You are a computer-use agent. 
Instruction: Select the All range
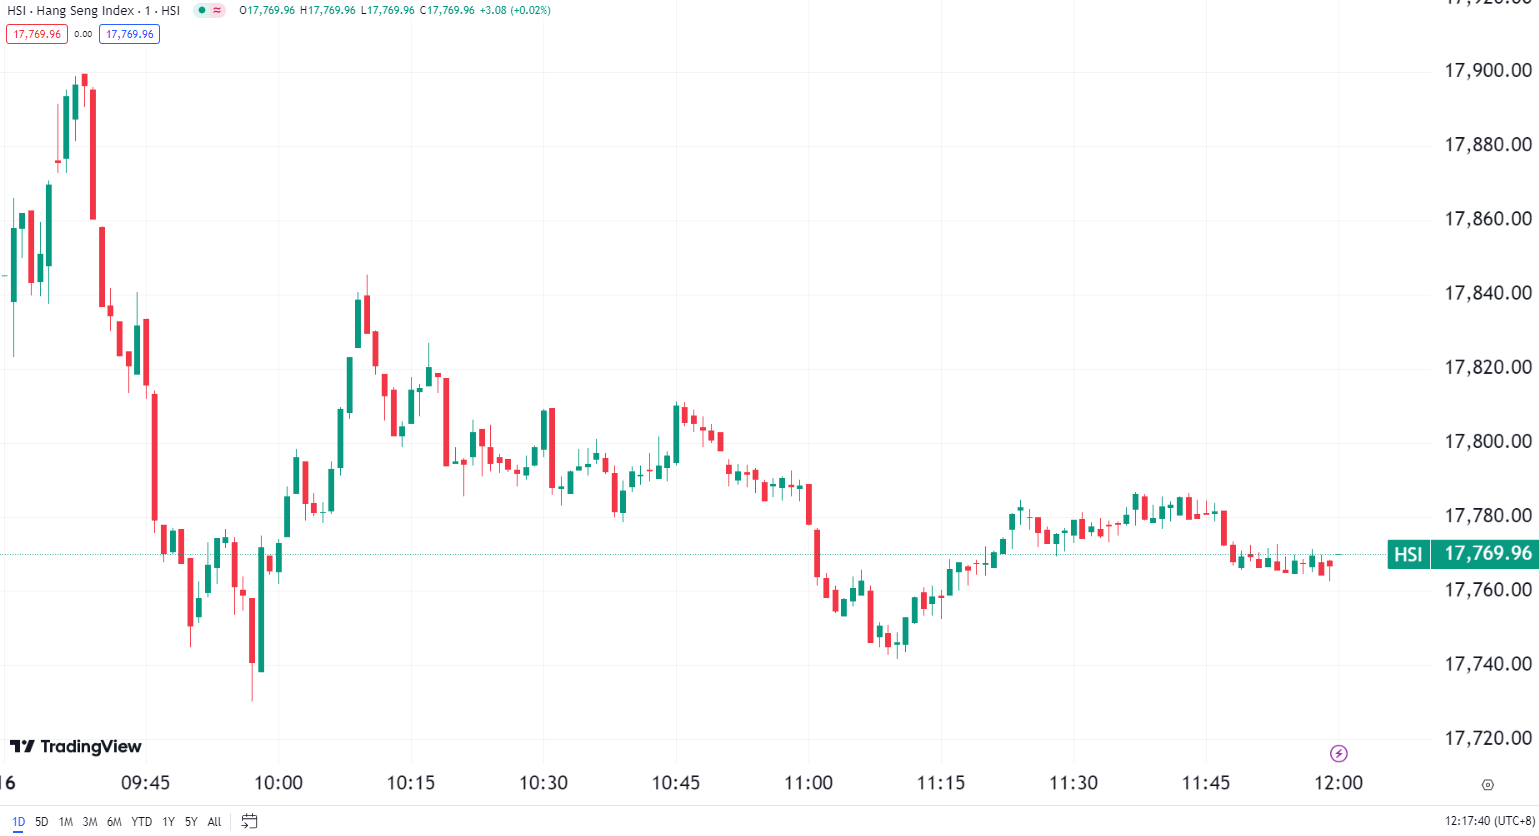[x=213, y=821]
